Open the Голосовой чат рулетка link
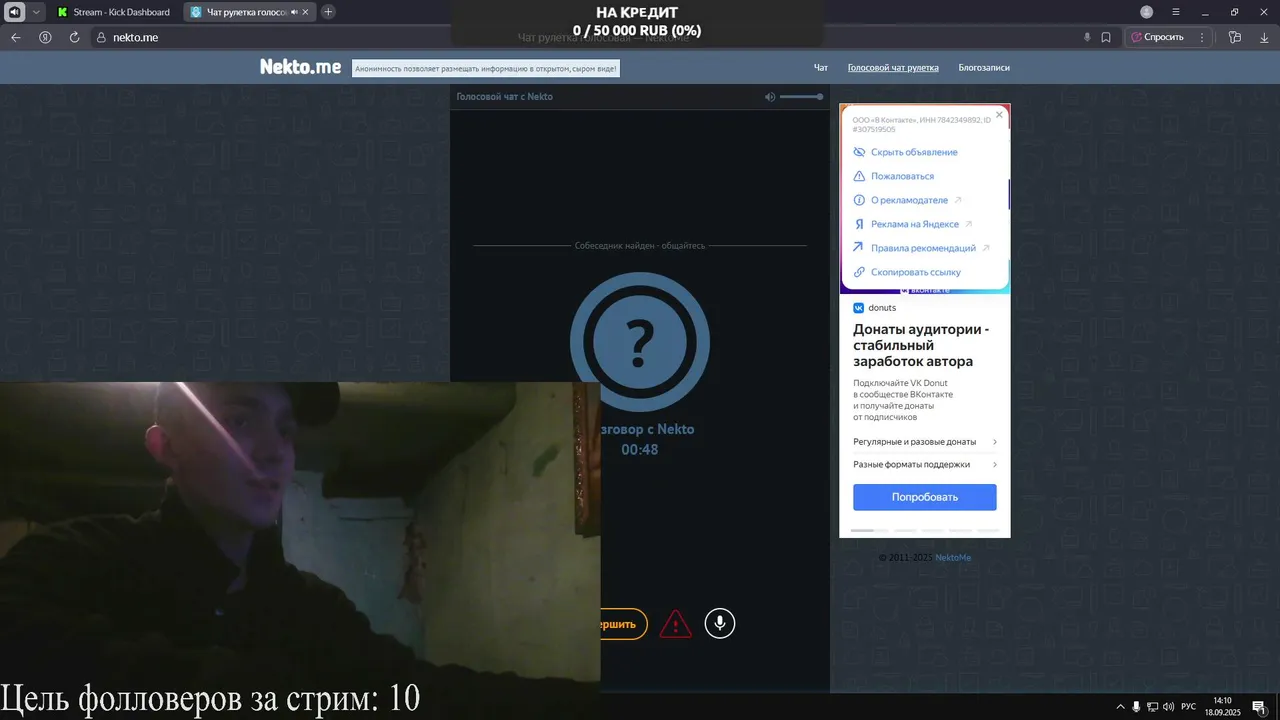Viewport: 1280px width, 720px height. [893, 68]
